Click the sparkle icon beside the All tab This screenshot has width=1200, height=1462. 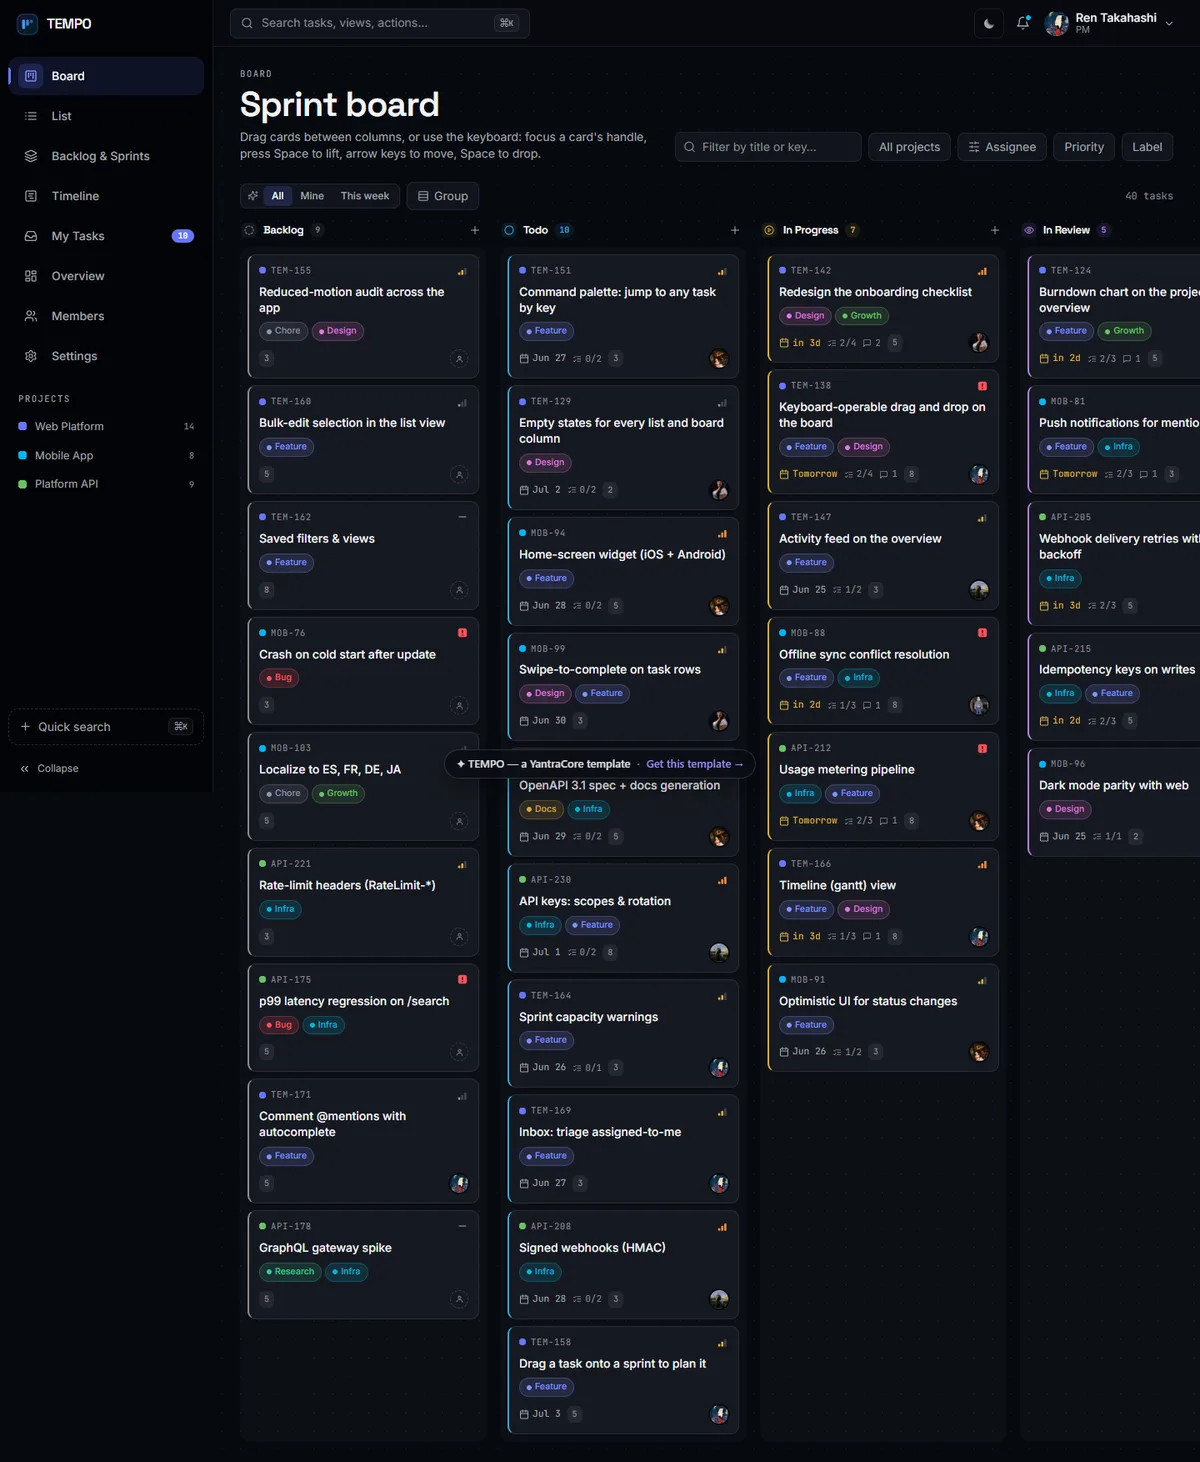tap(253, 196)
